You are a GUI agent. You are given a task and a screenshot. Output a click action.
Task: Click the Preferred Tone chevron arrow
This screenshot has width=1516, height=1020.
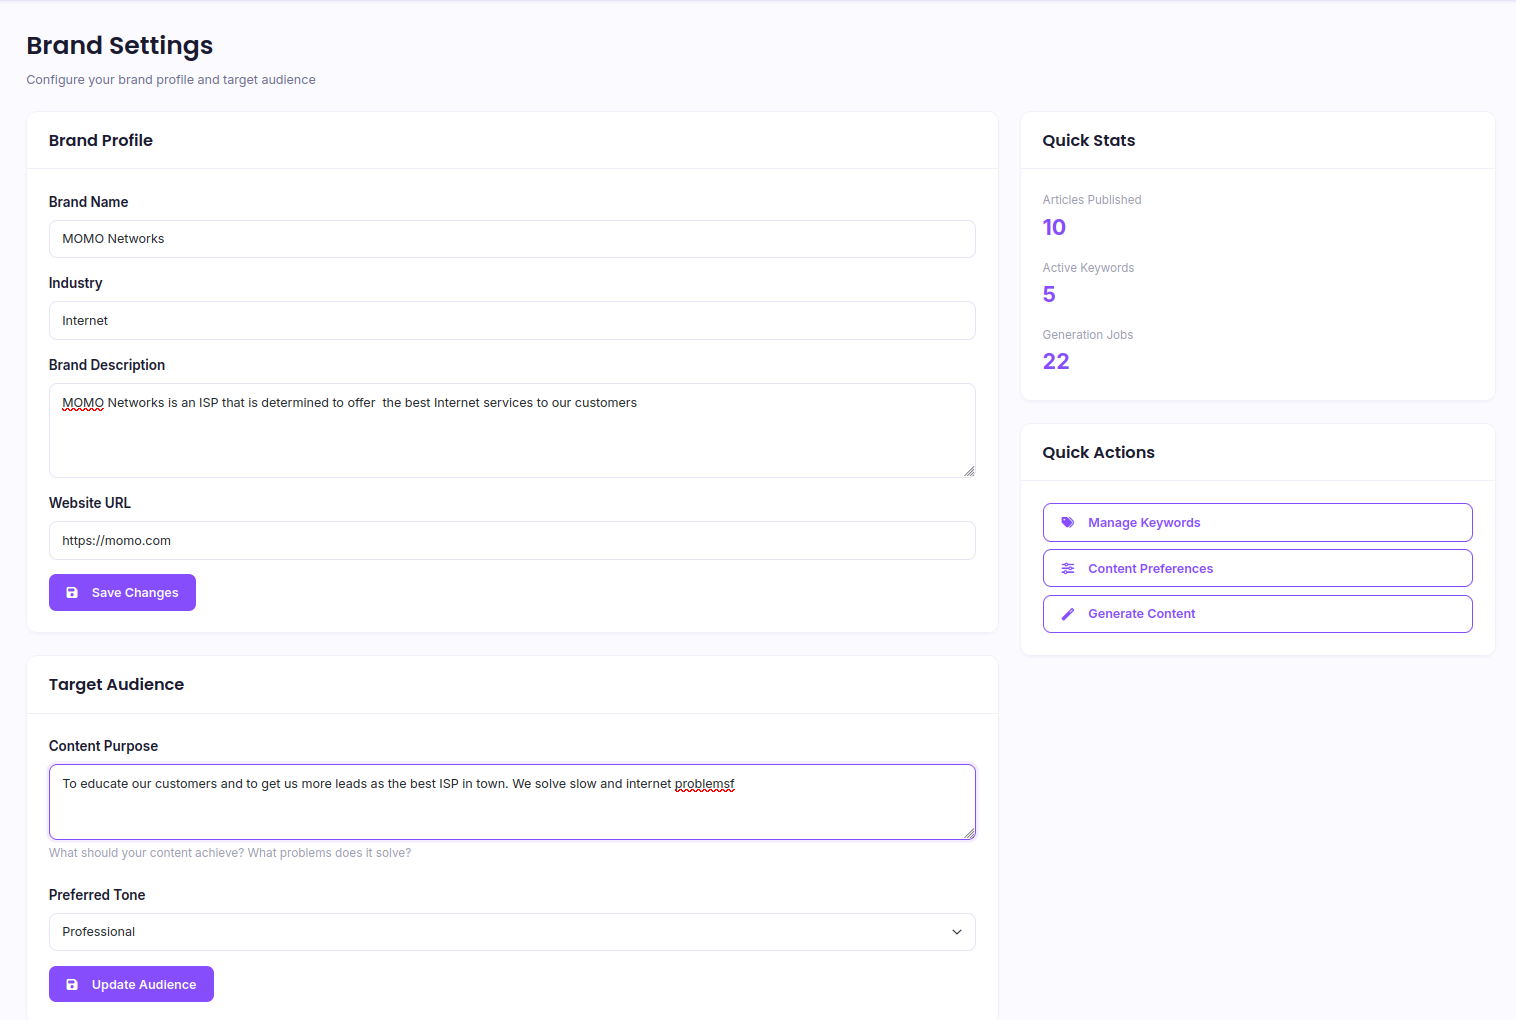[x=956, y=932]
